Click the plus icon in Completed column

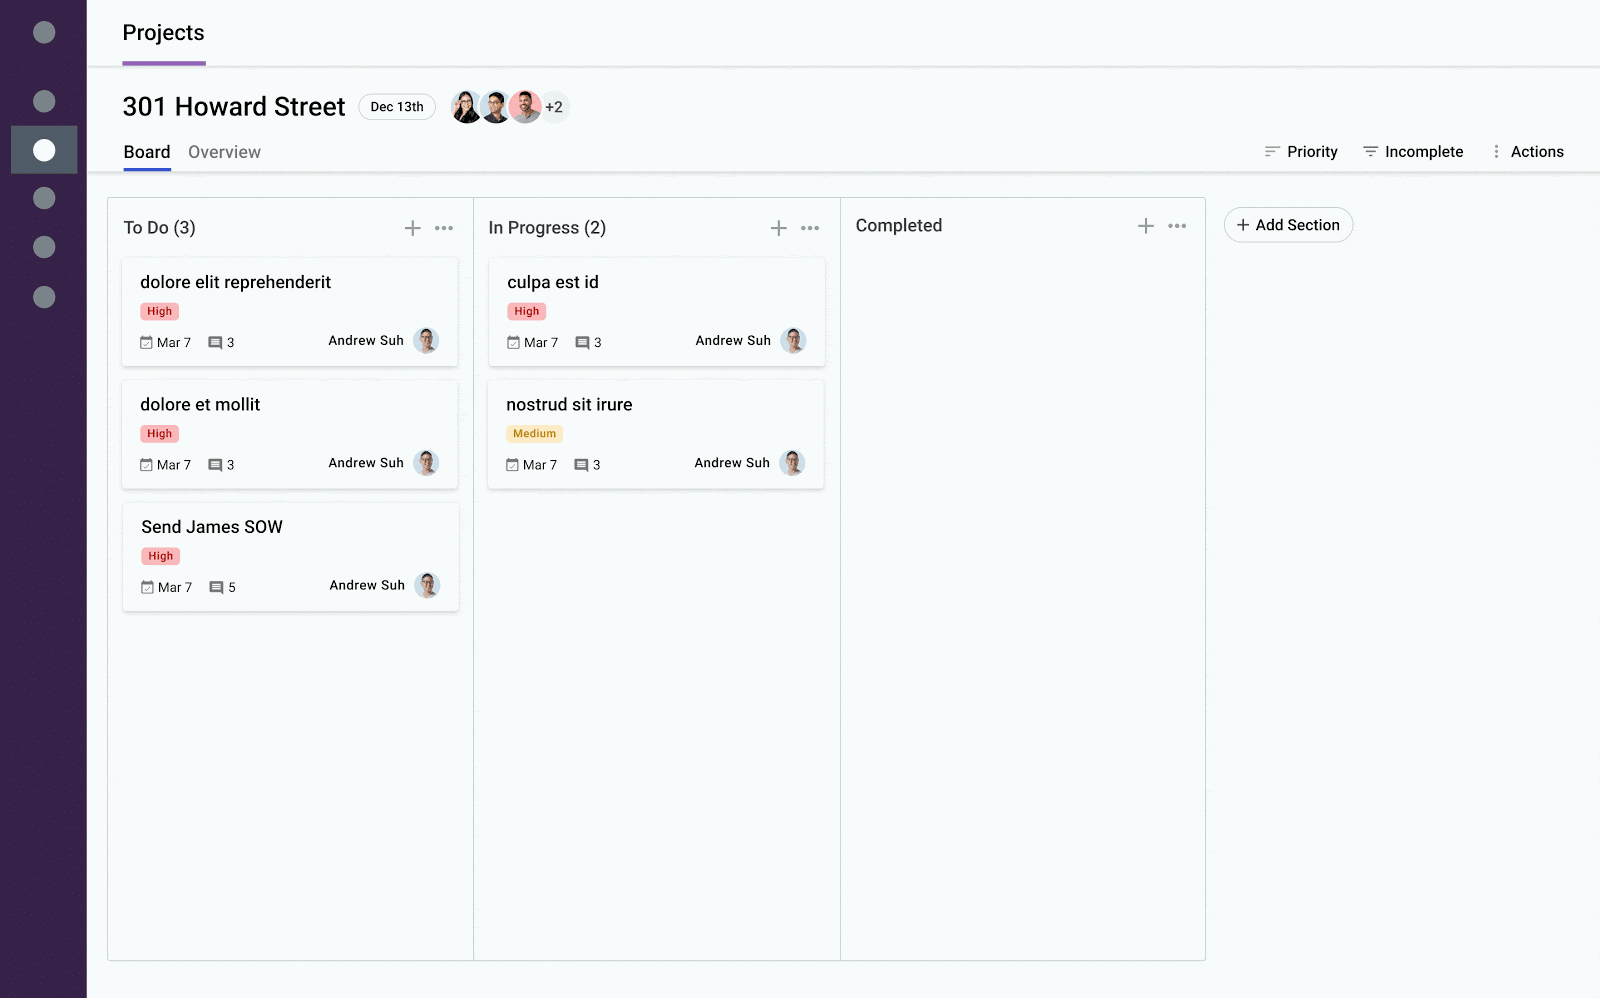coord(1146,226)
